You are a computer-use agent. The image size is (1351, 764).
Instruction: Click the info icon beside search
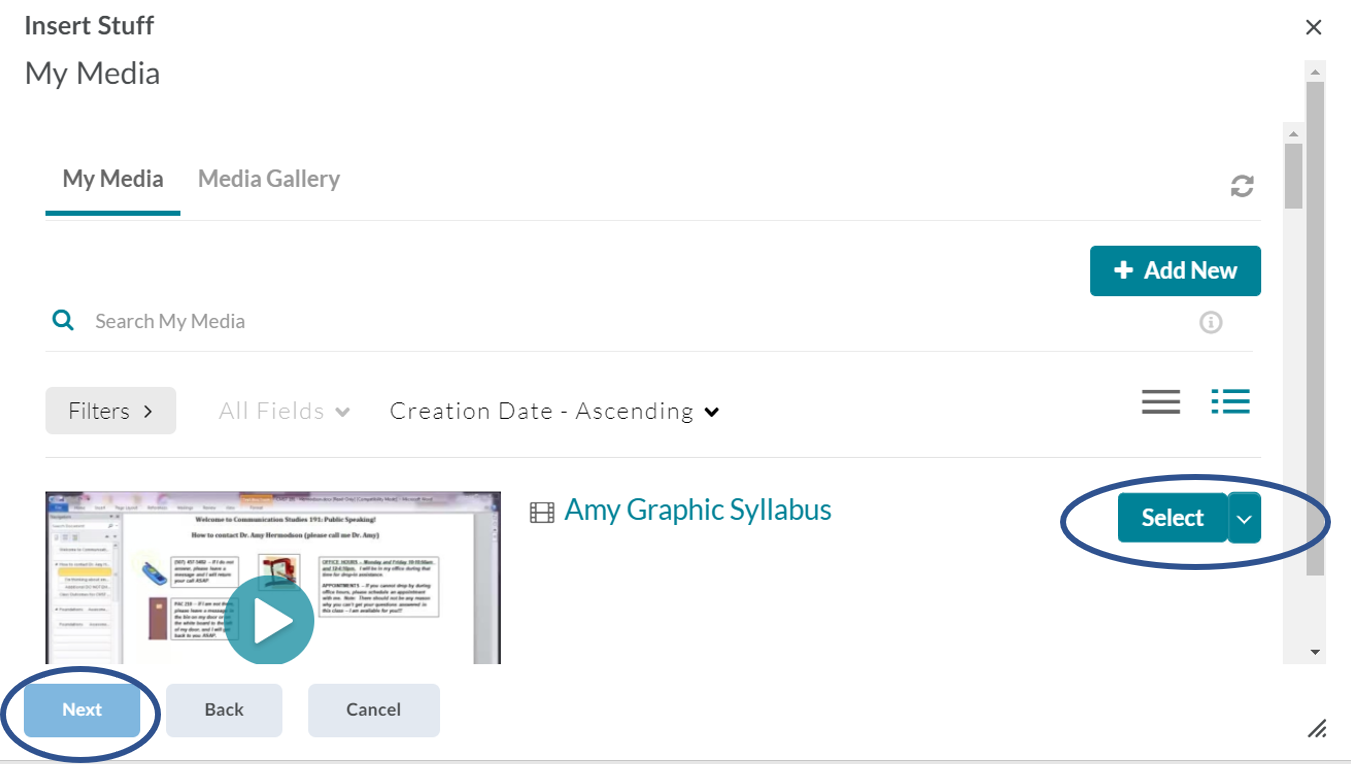[1211, 322]
